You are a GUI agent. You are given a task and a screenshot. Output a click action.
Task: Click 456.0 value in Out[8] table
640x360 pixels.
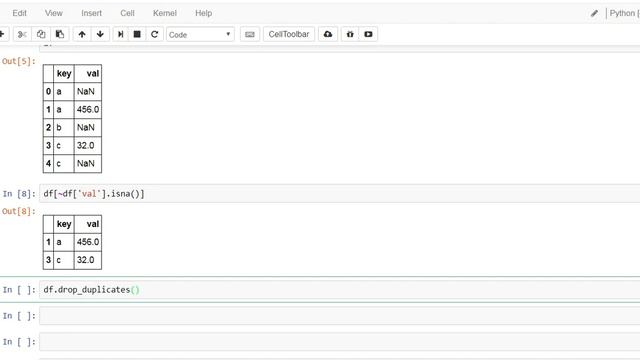[88, 242]
